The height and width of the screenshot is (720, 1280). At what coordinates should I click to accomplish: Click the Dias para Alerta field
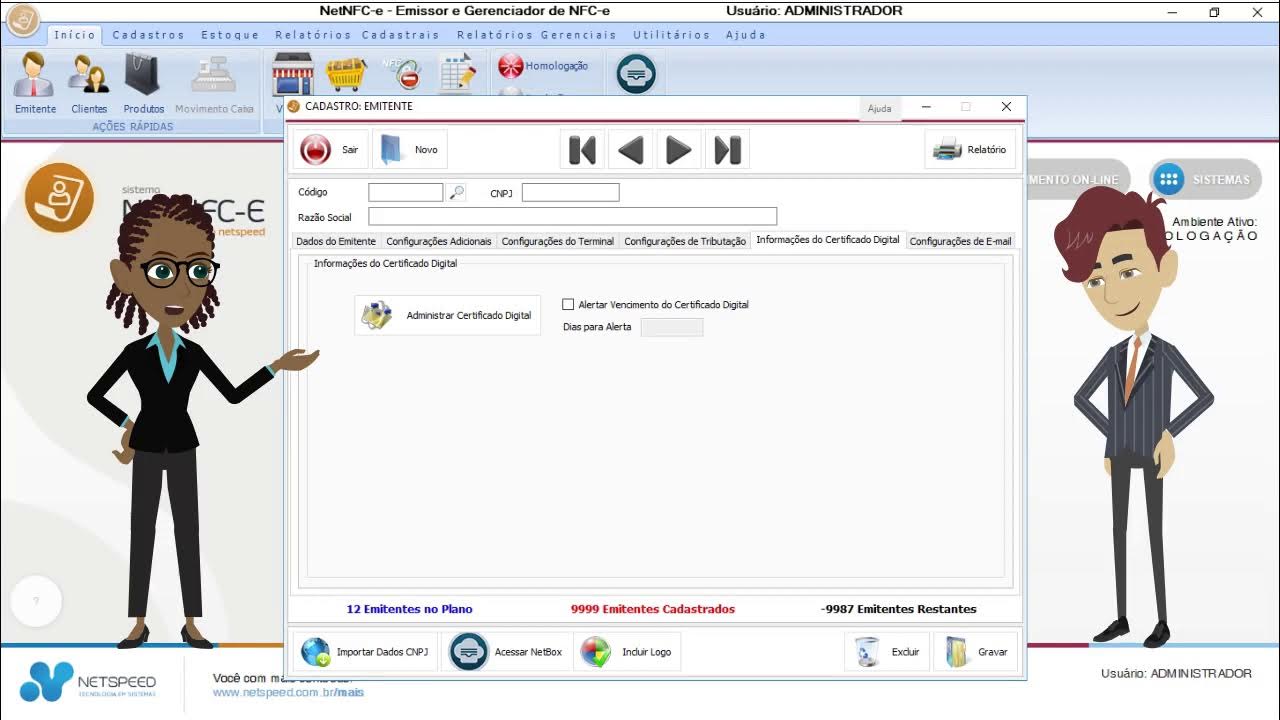pyautogui.click(x=672, y=327)
